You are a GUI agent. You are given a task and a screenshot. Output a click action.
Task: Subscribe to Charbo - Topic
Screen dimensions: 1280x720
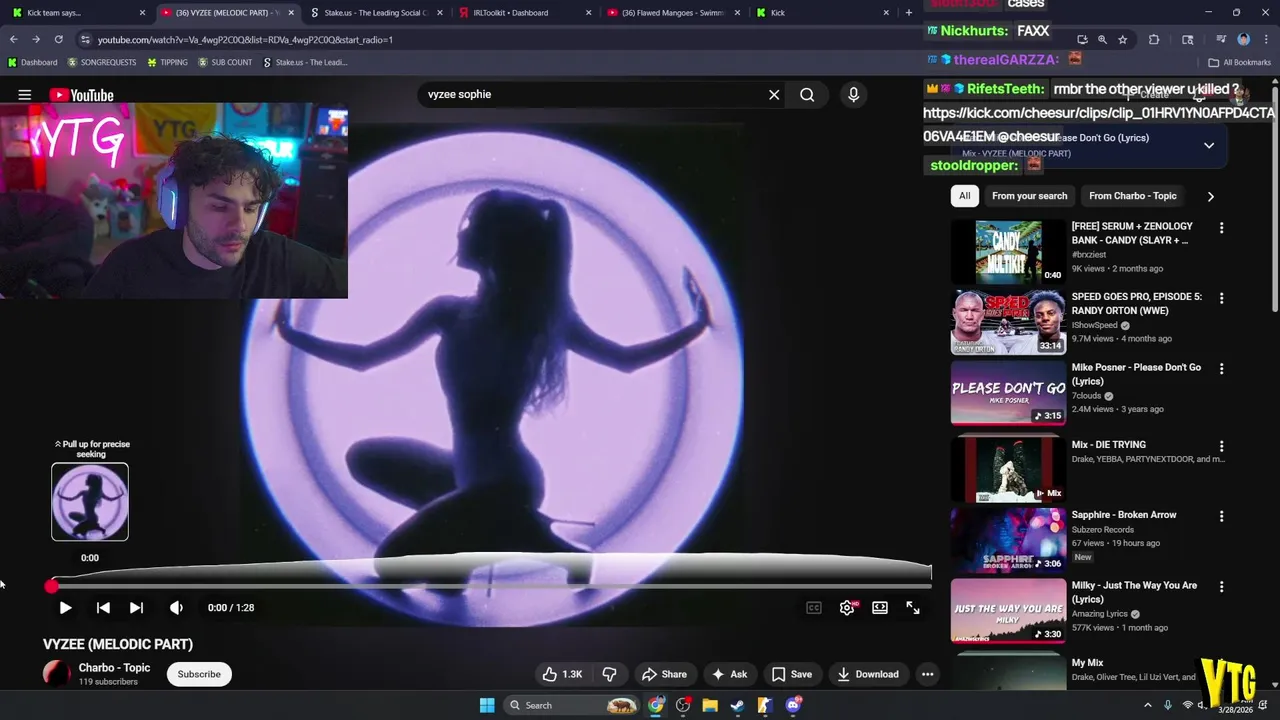(199, 674)
